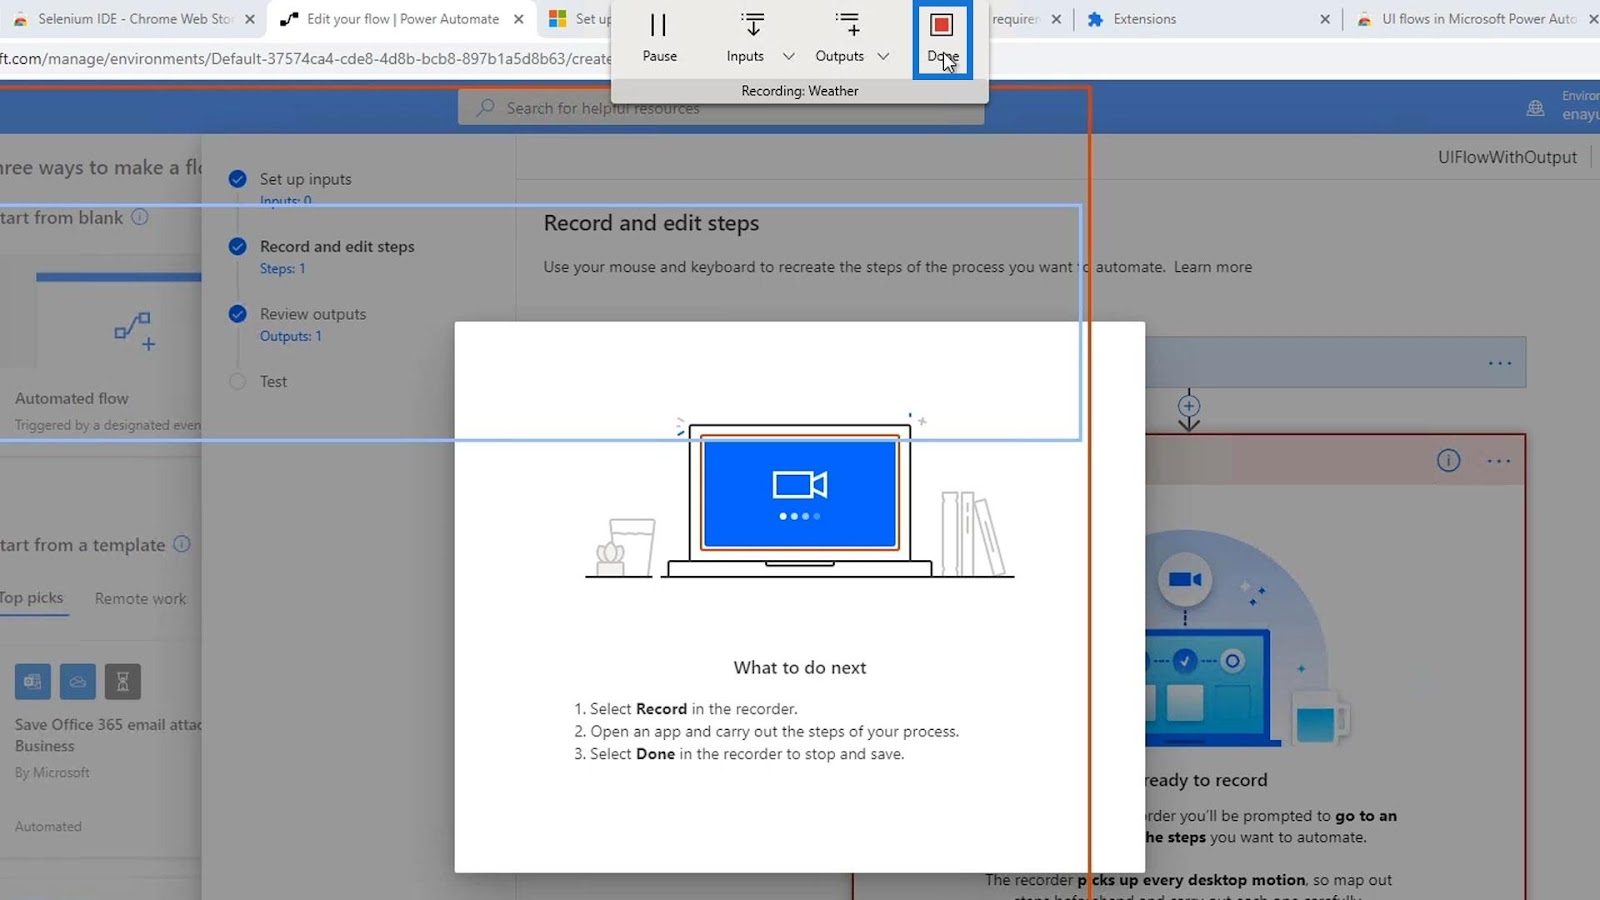Open ellipsis menu on recording card
Viewport: 1600px width, 900px height.
[x=1498, y=461]
